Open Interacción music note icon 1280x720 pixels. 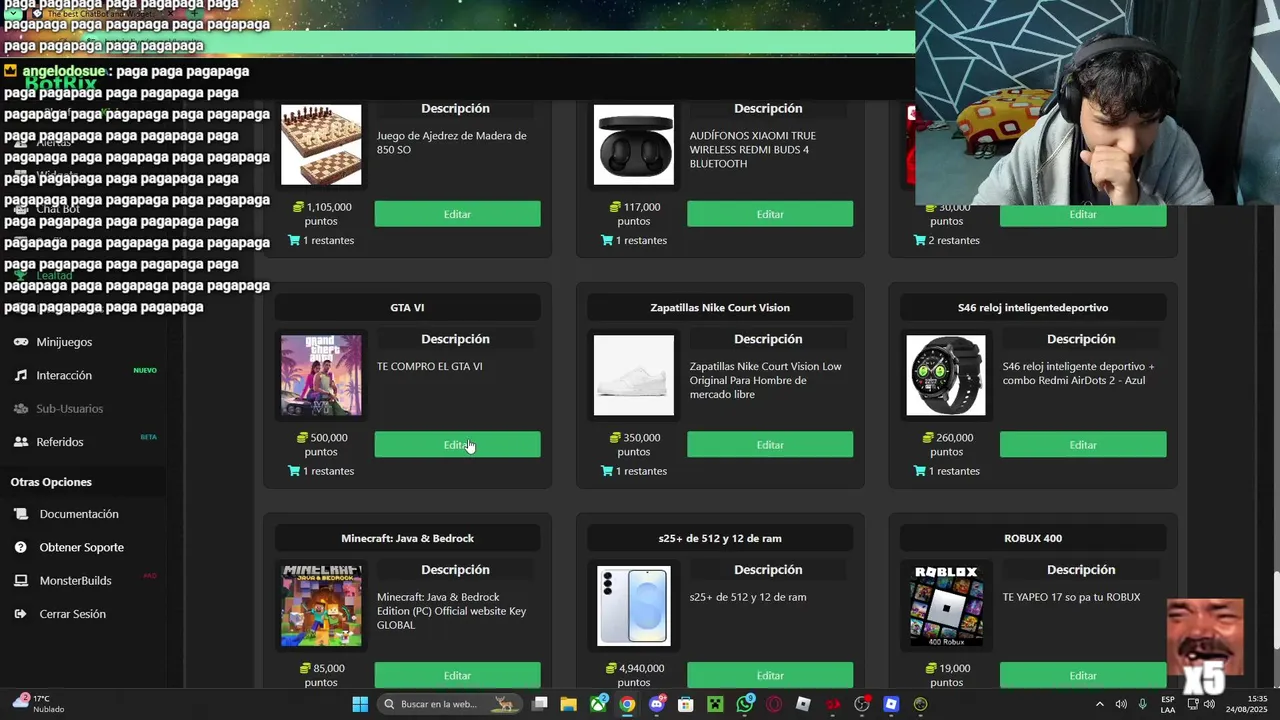pos(21,375)
